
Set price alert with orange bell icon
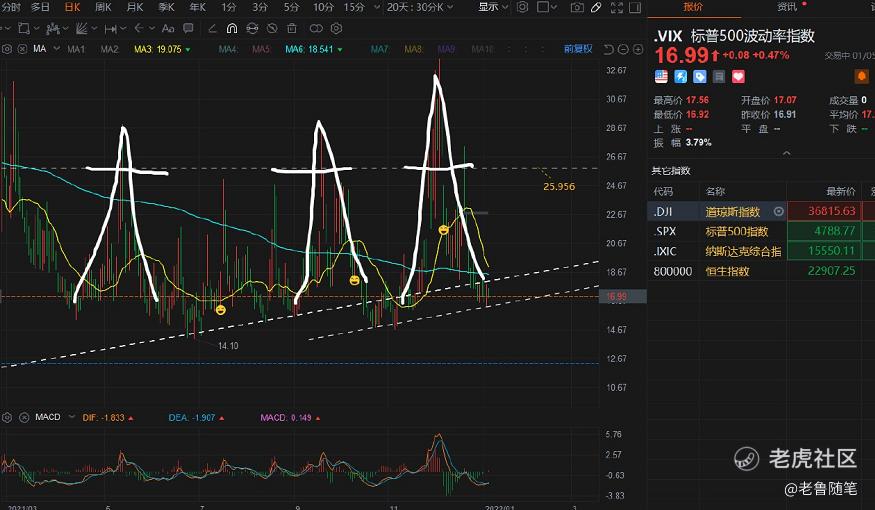[862, 76]
